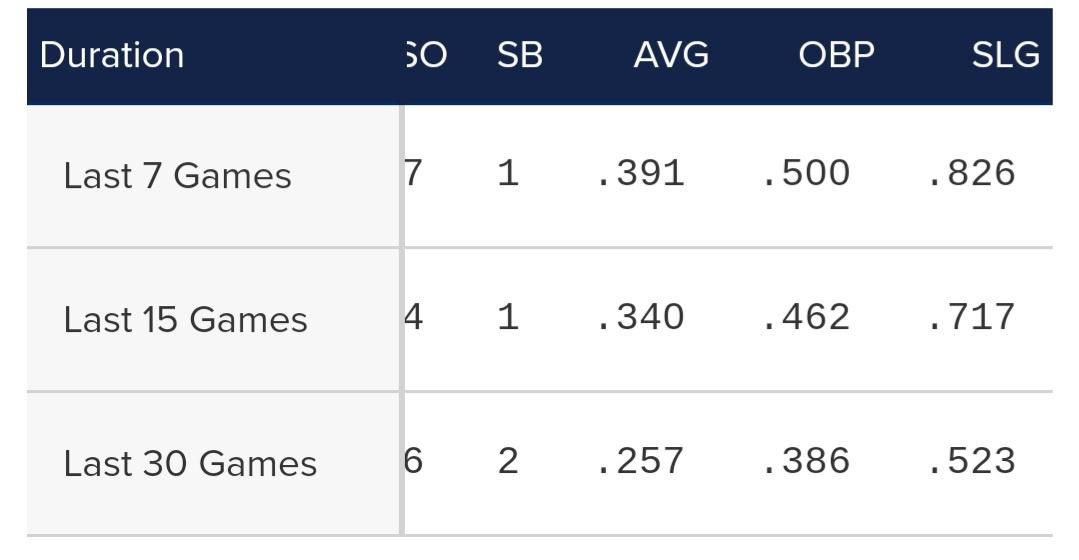The width and height of the screenshot is (1079, 560).
Task: Click SB value 1 in Last 7 Games
Action: (x=508, y=173)
